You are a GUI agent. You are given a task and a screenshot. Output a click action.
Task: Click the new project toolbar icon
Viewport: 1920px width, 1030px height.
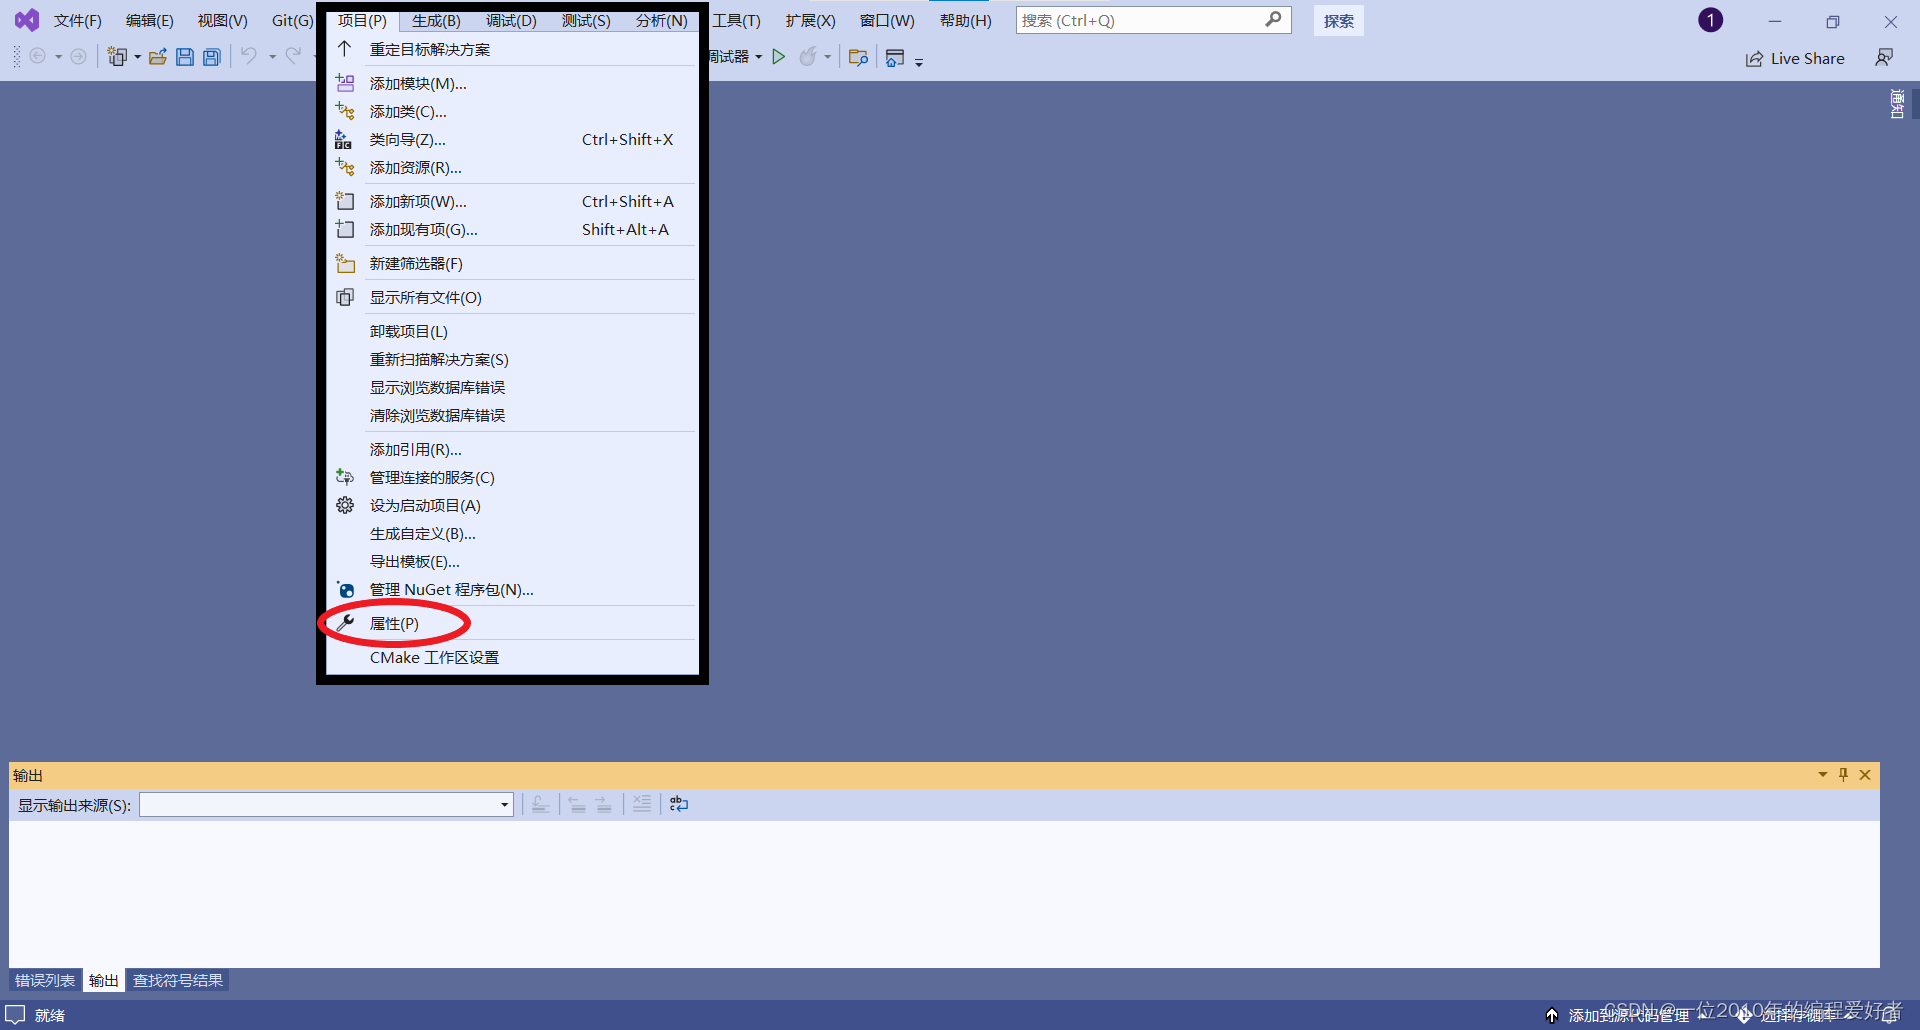pos(118,57)
